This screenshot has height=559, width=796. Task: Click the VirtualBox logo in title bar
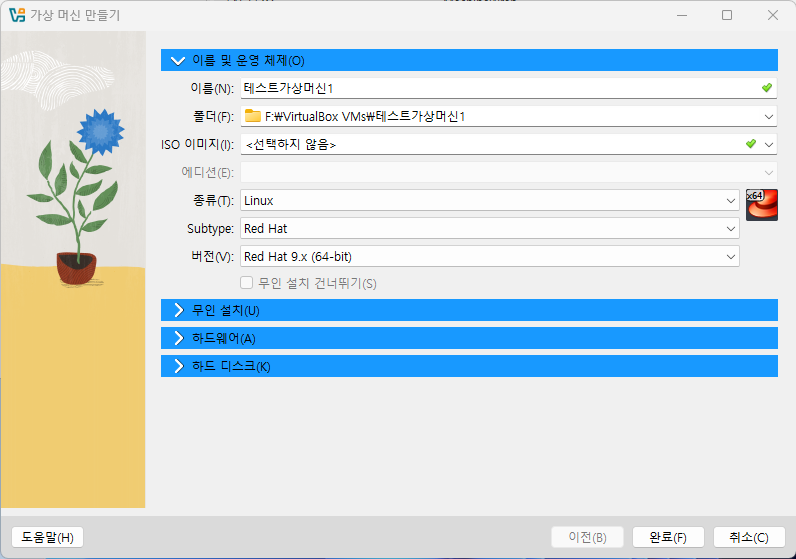(x=17, y=15)
